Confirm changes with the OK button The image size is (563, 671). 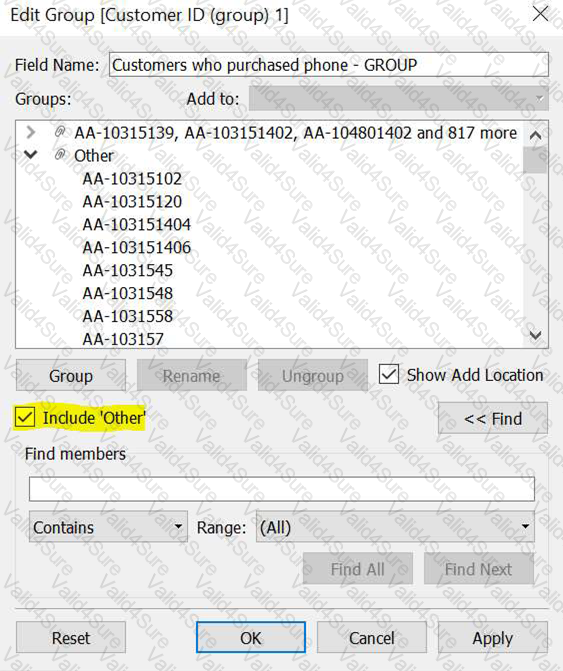(251, 638)
